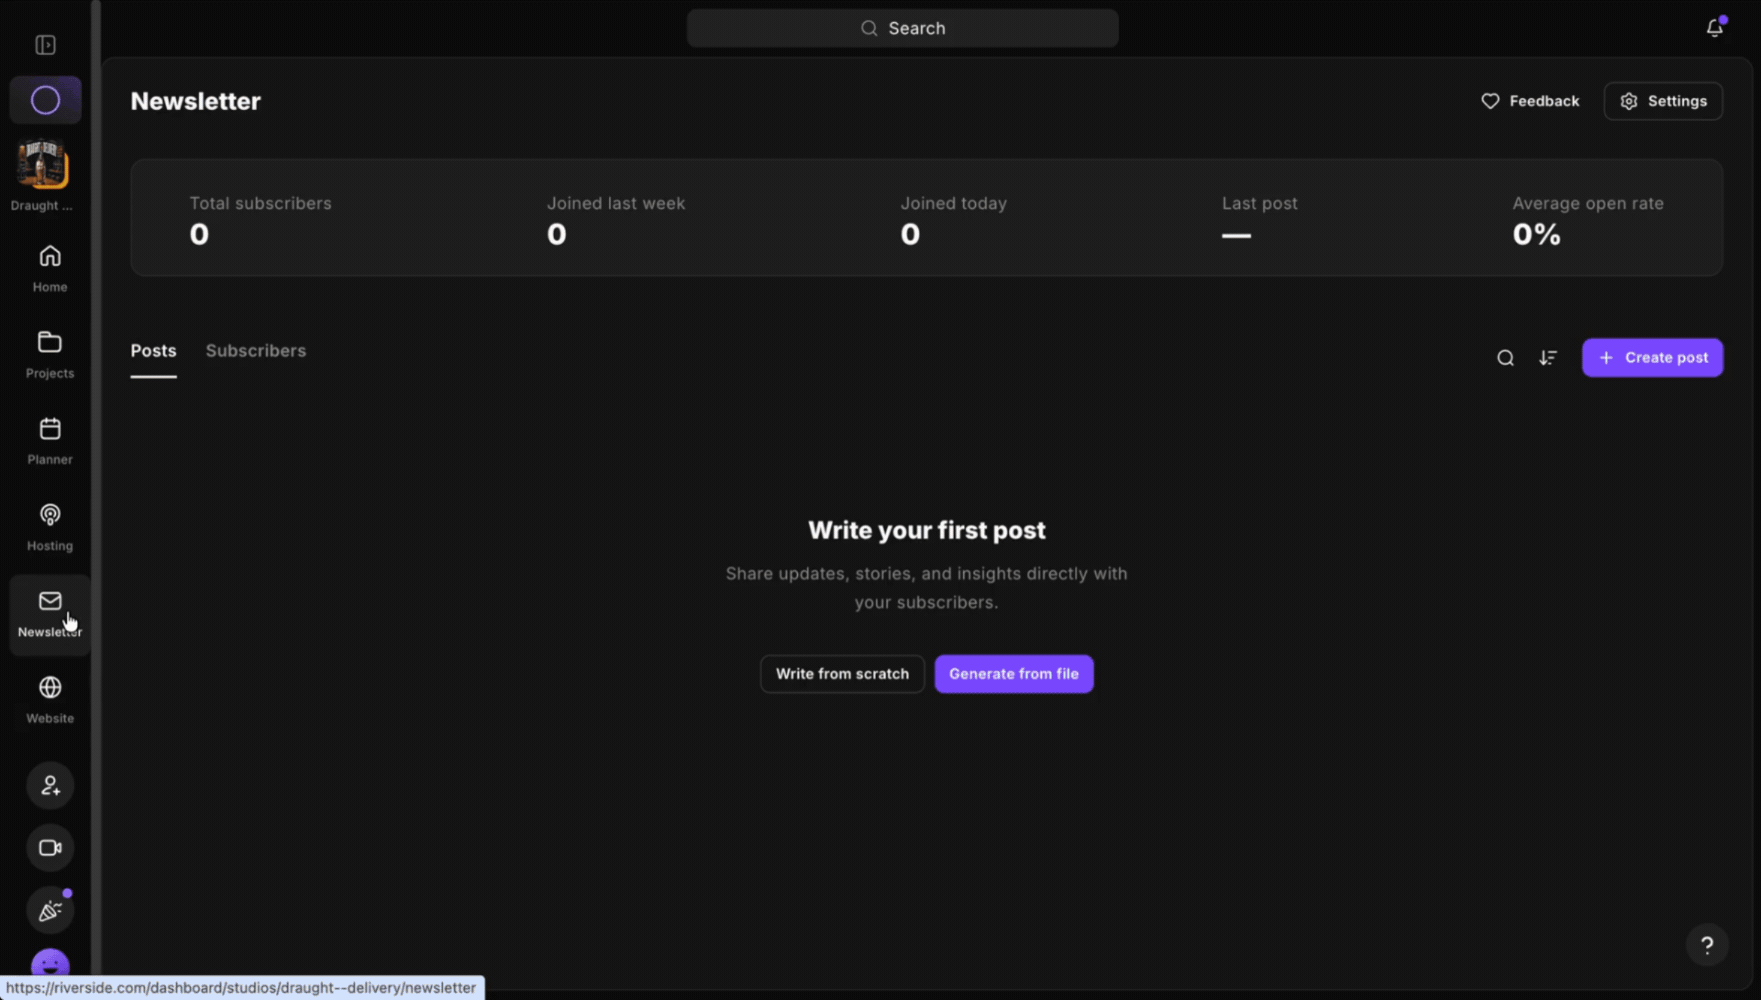1761x1000 pixels.
Task: Choose Write from scratch
Action: (842, 674)
